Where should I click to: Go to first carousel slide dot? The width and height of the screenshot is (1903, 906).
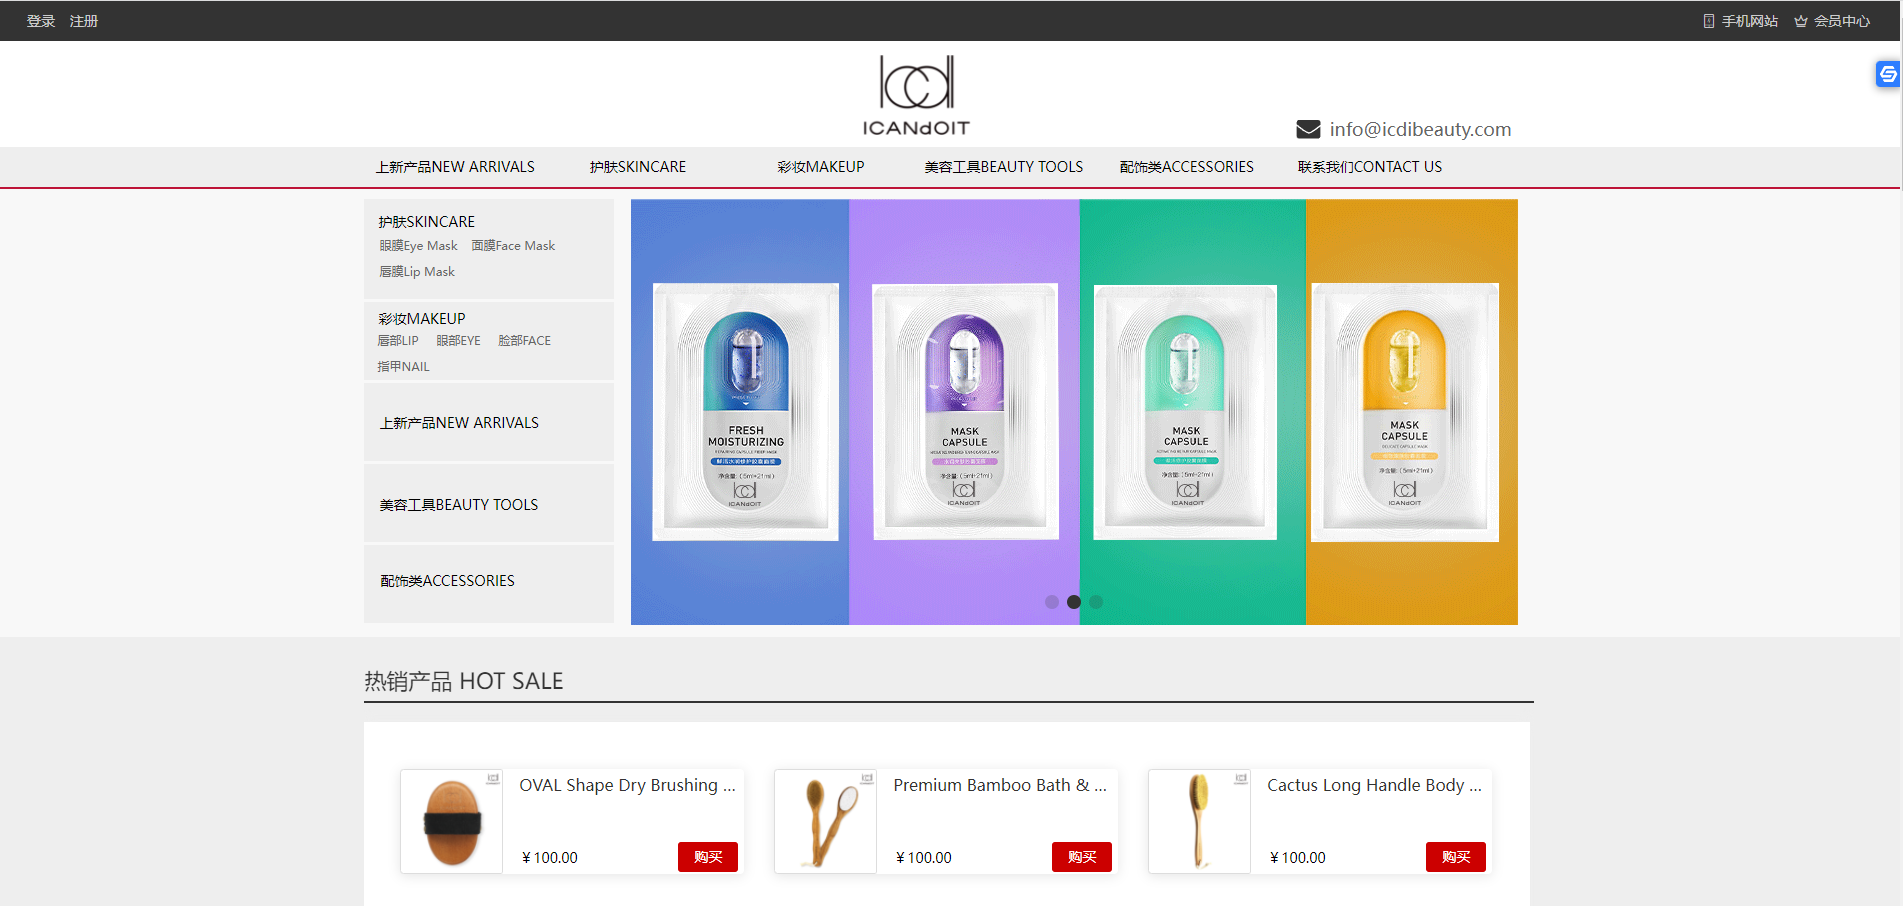point(1052,602)
